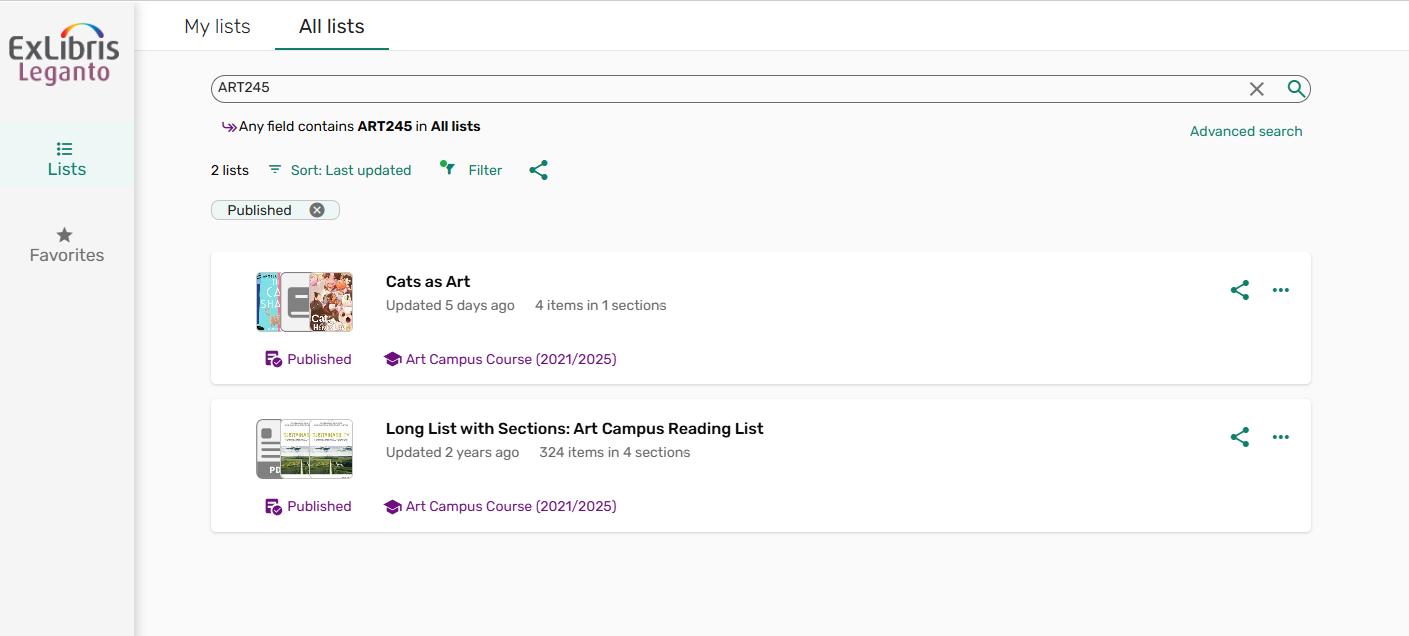Screen dimensions: 1409x636
Task: Open Advanced search
Action: point(1246,131)
